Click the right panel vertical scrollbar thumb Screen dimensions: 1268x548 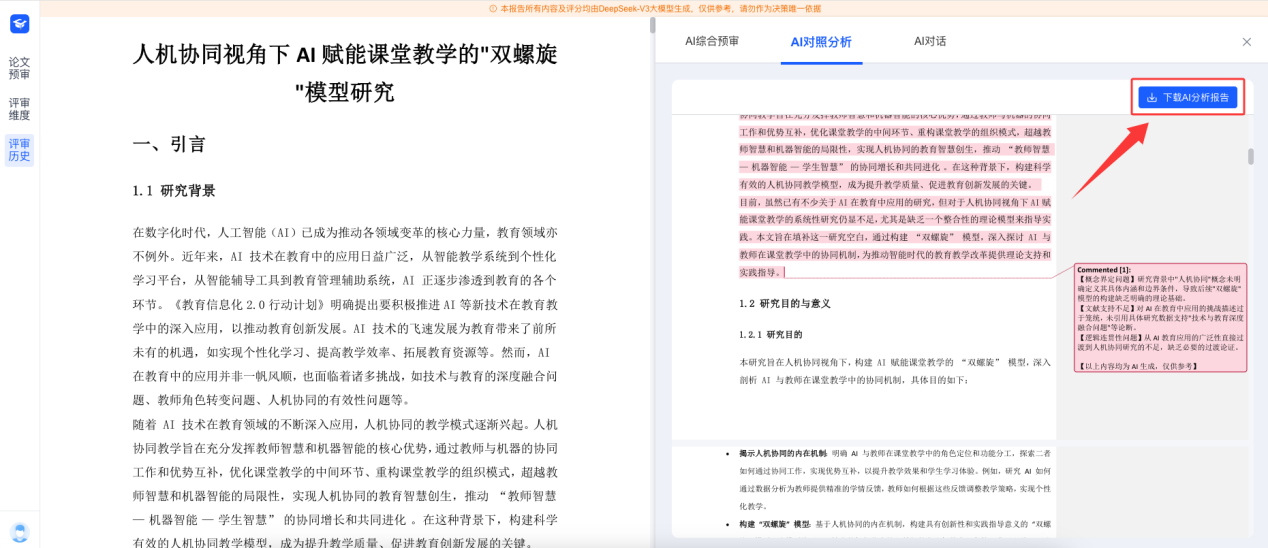tap(1250, 157)
